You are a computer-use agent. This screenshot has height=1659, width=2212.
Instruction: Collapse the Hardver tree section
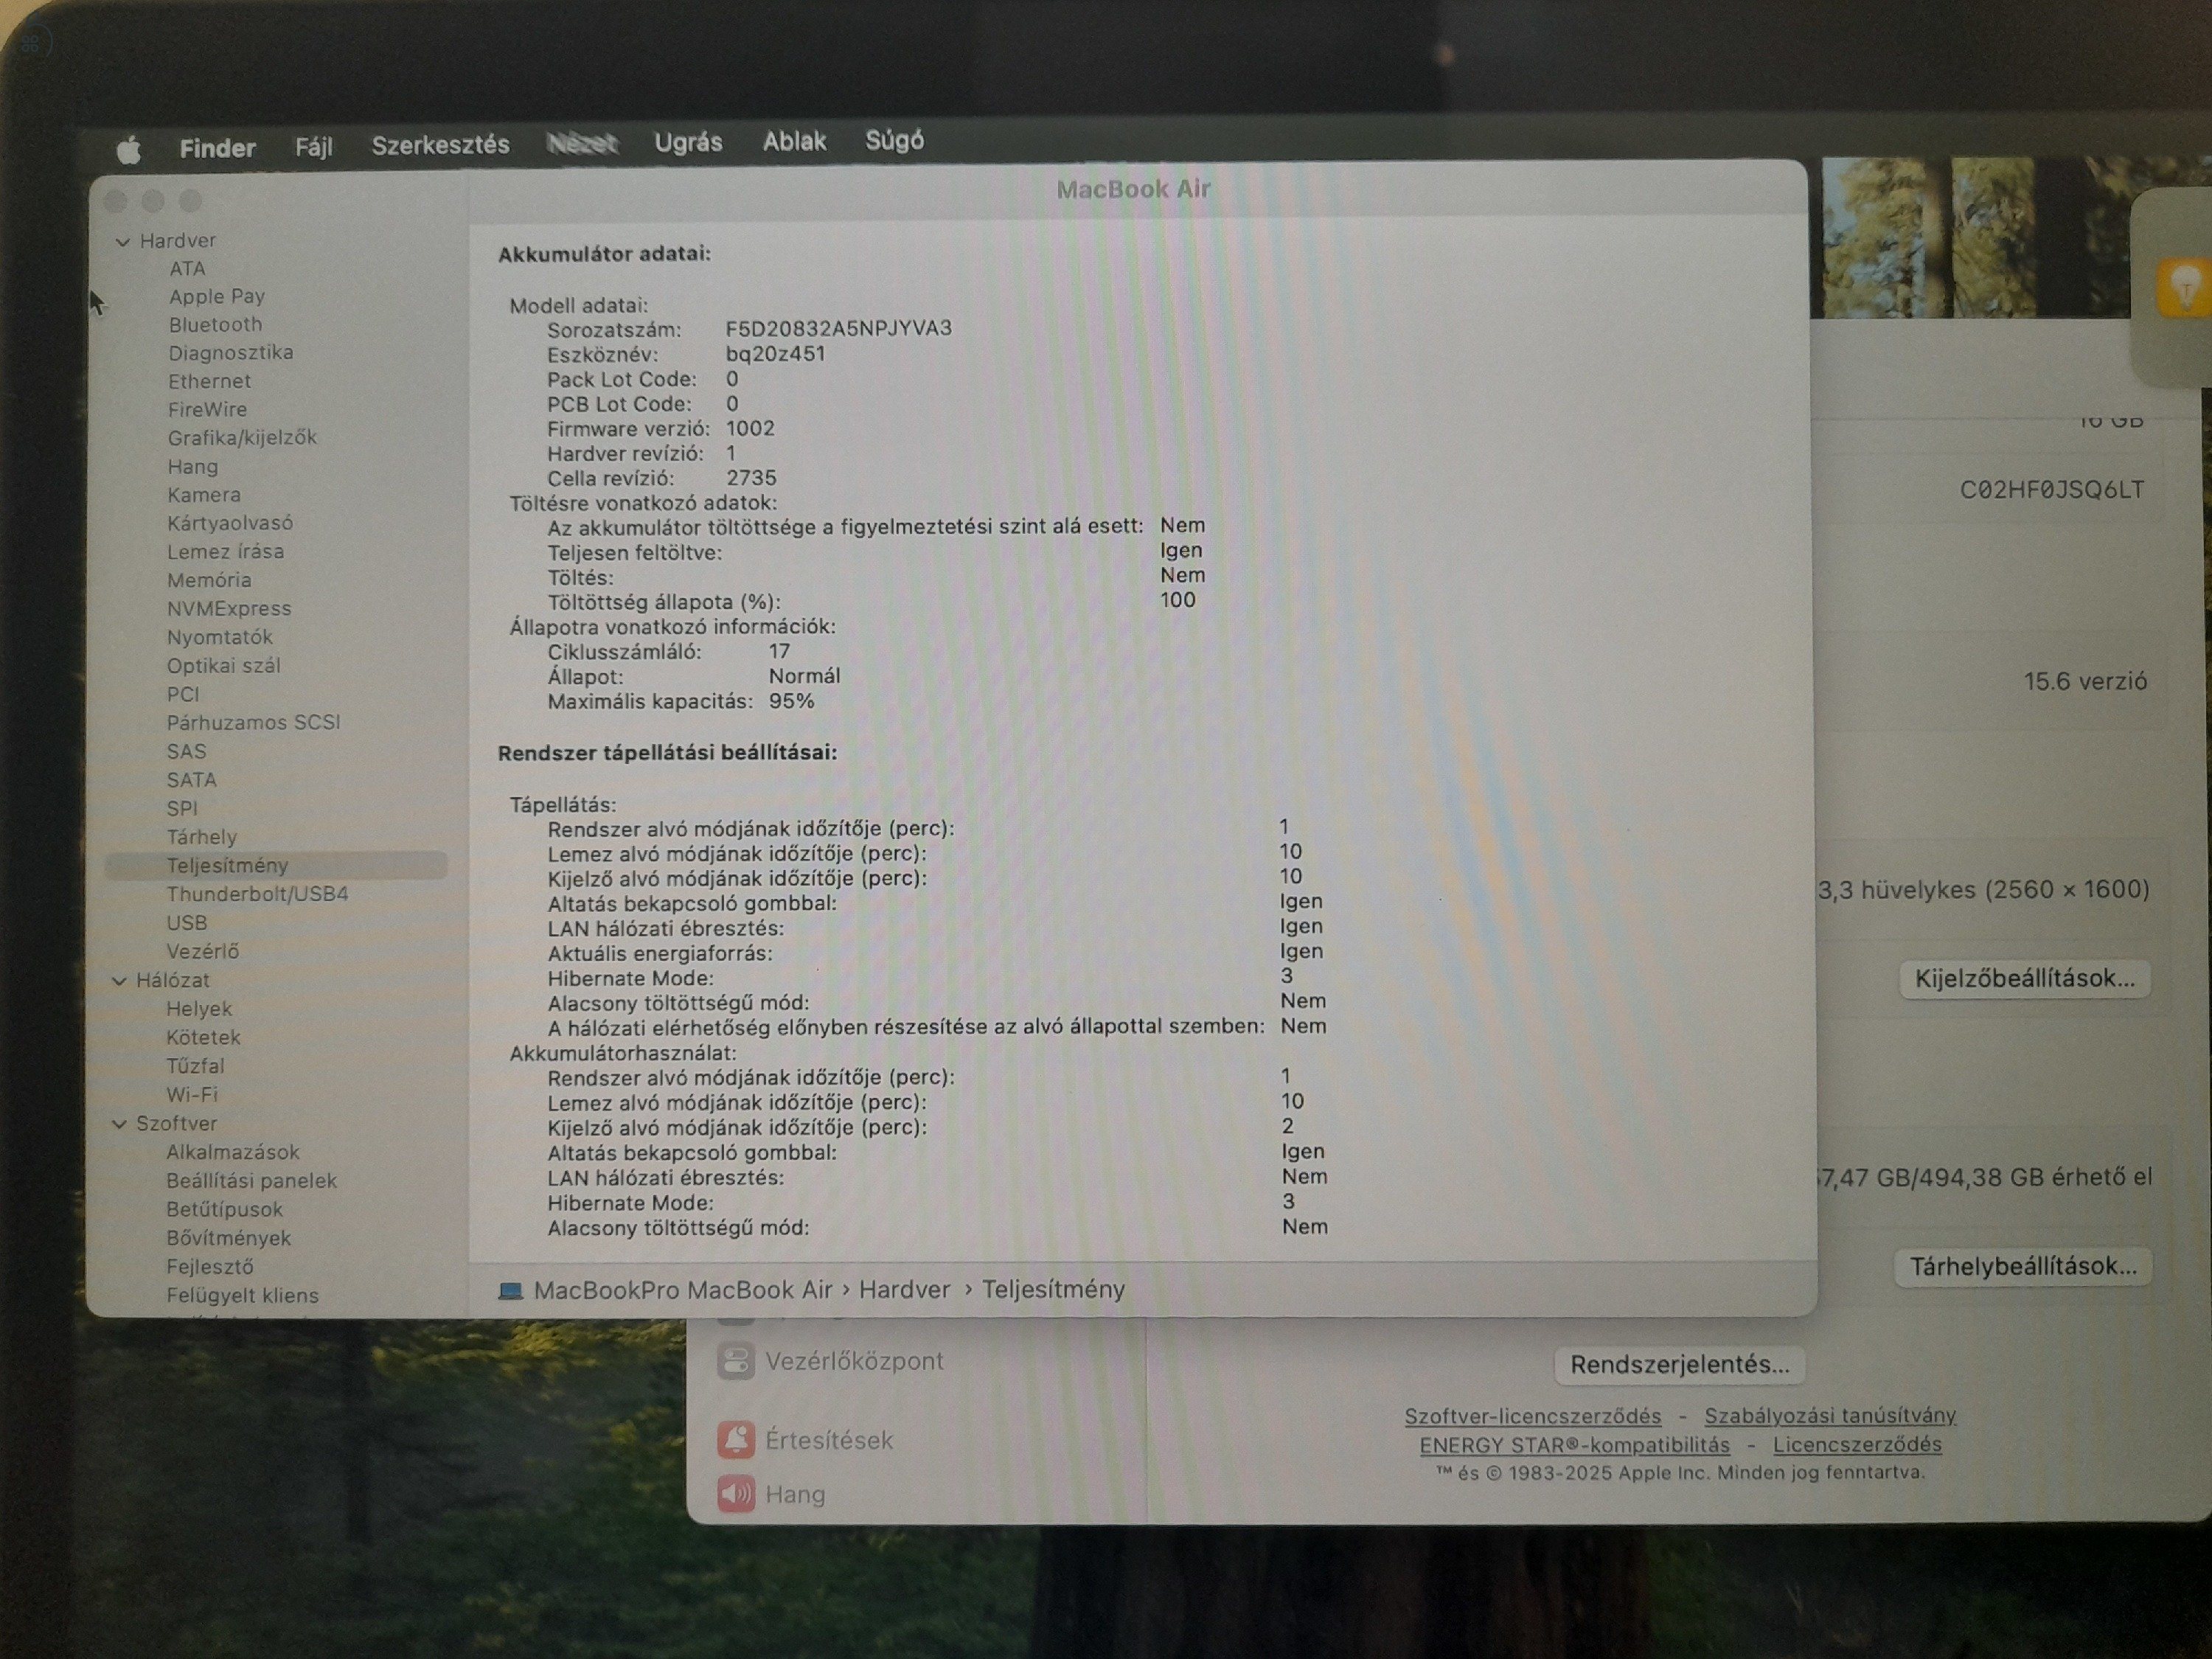(x=123, y=241)
